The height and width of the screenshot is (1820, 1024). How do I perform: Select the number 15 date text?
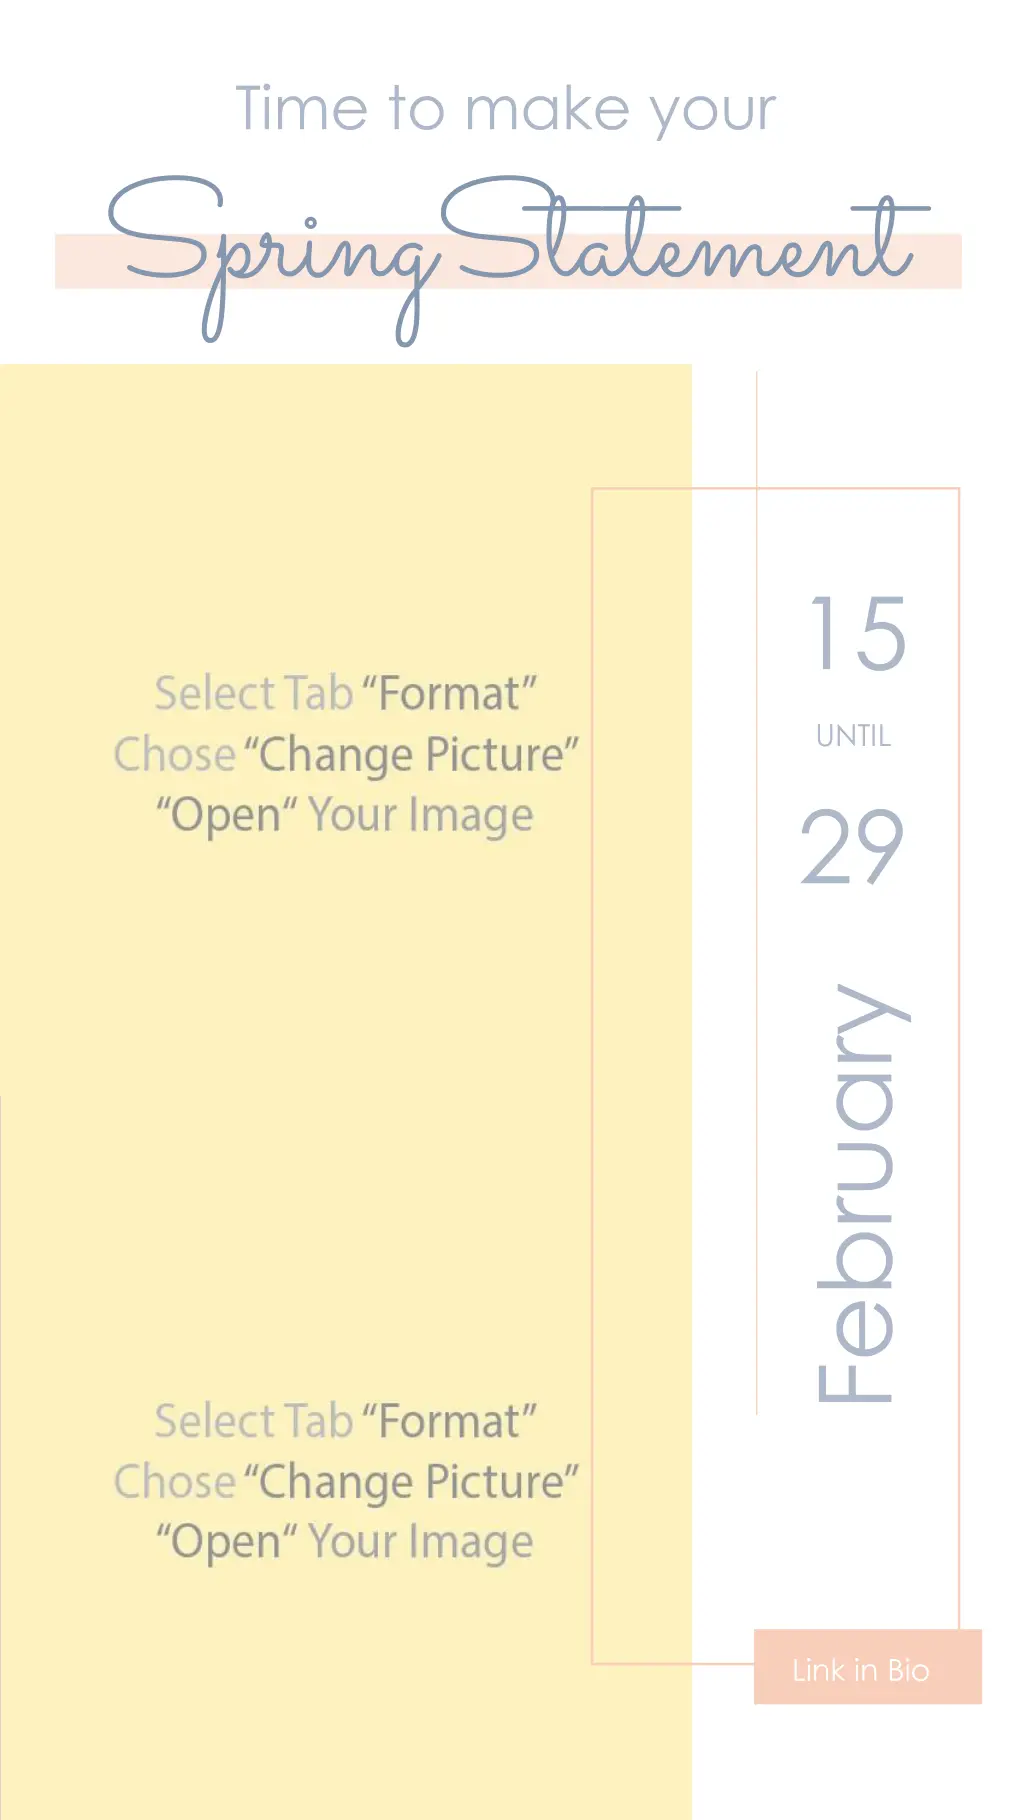[x=857, y=633]
